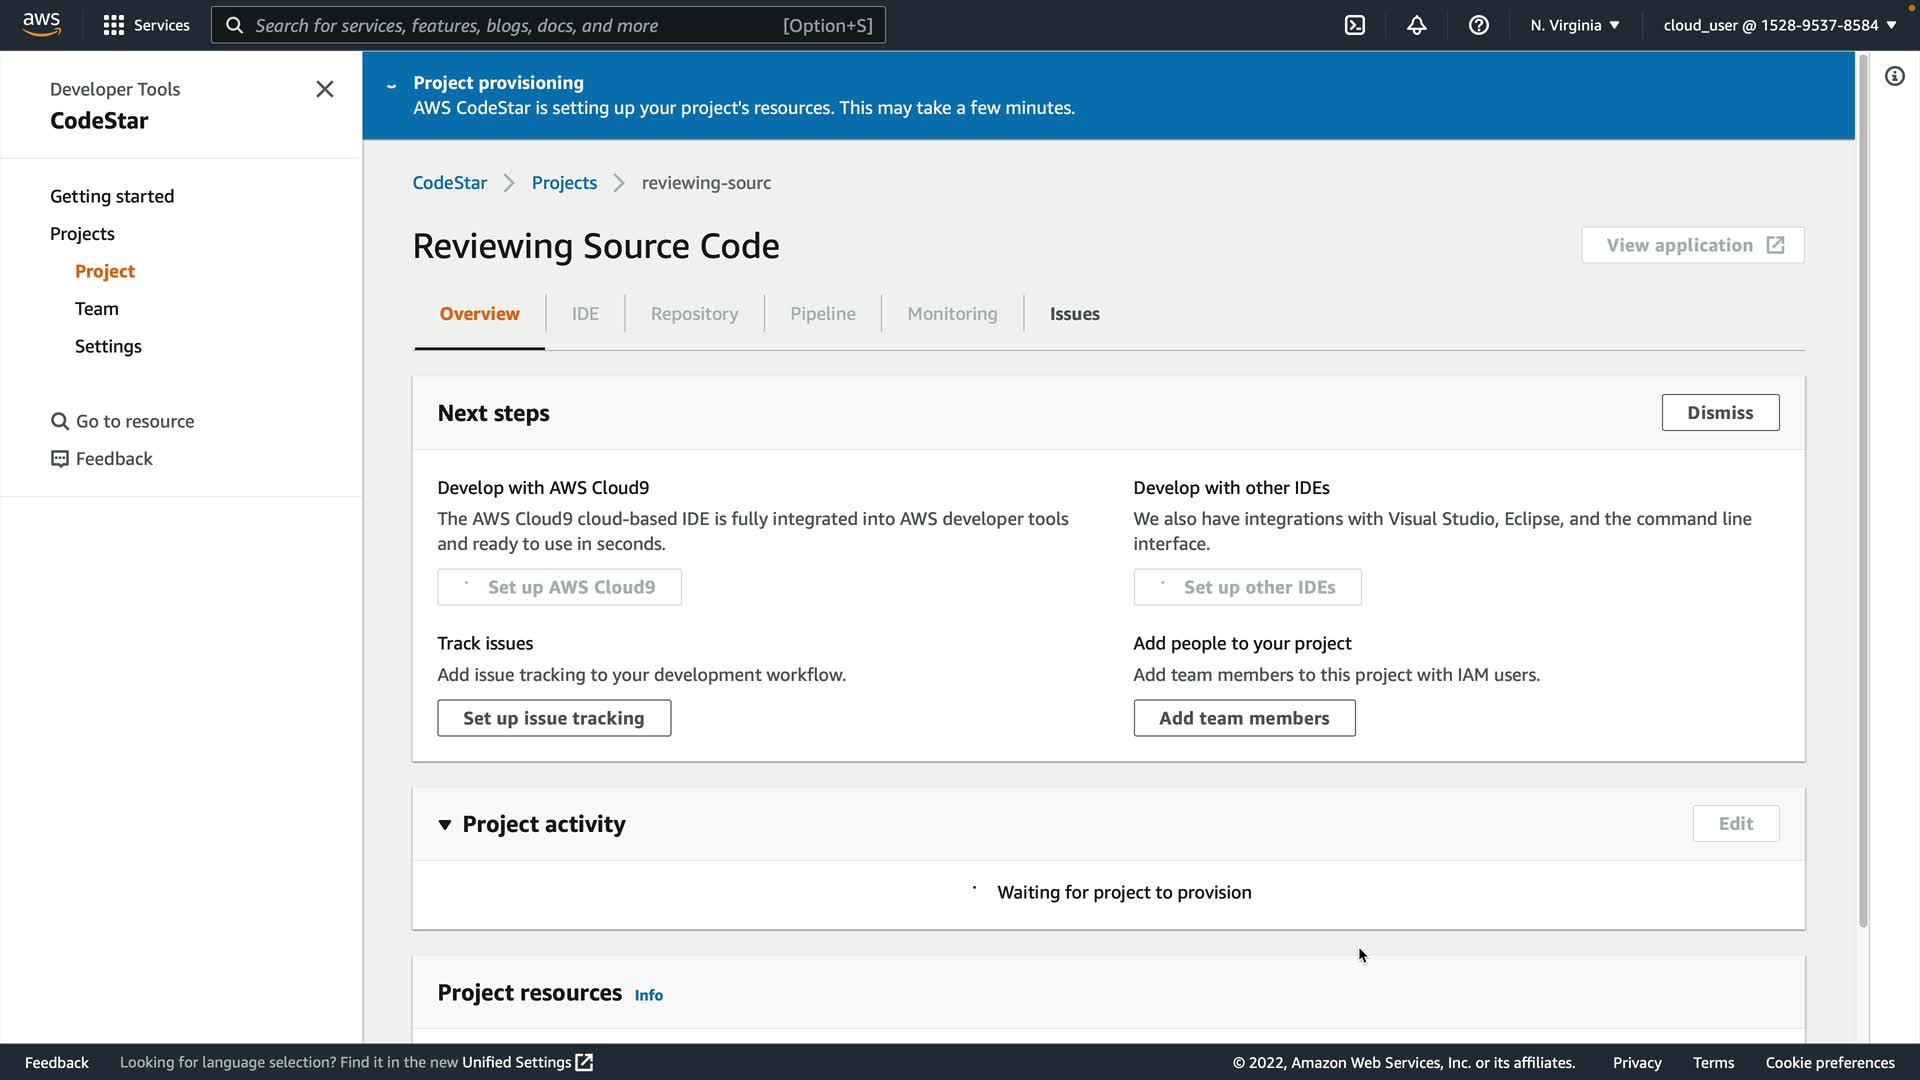Expand the cloud_user account dropdown
This screenshot has width=1920, height=1080.
pos(1779,25)
